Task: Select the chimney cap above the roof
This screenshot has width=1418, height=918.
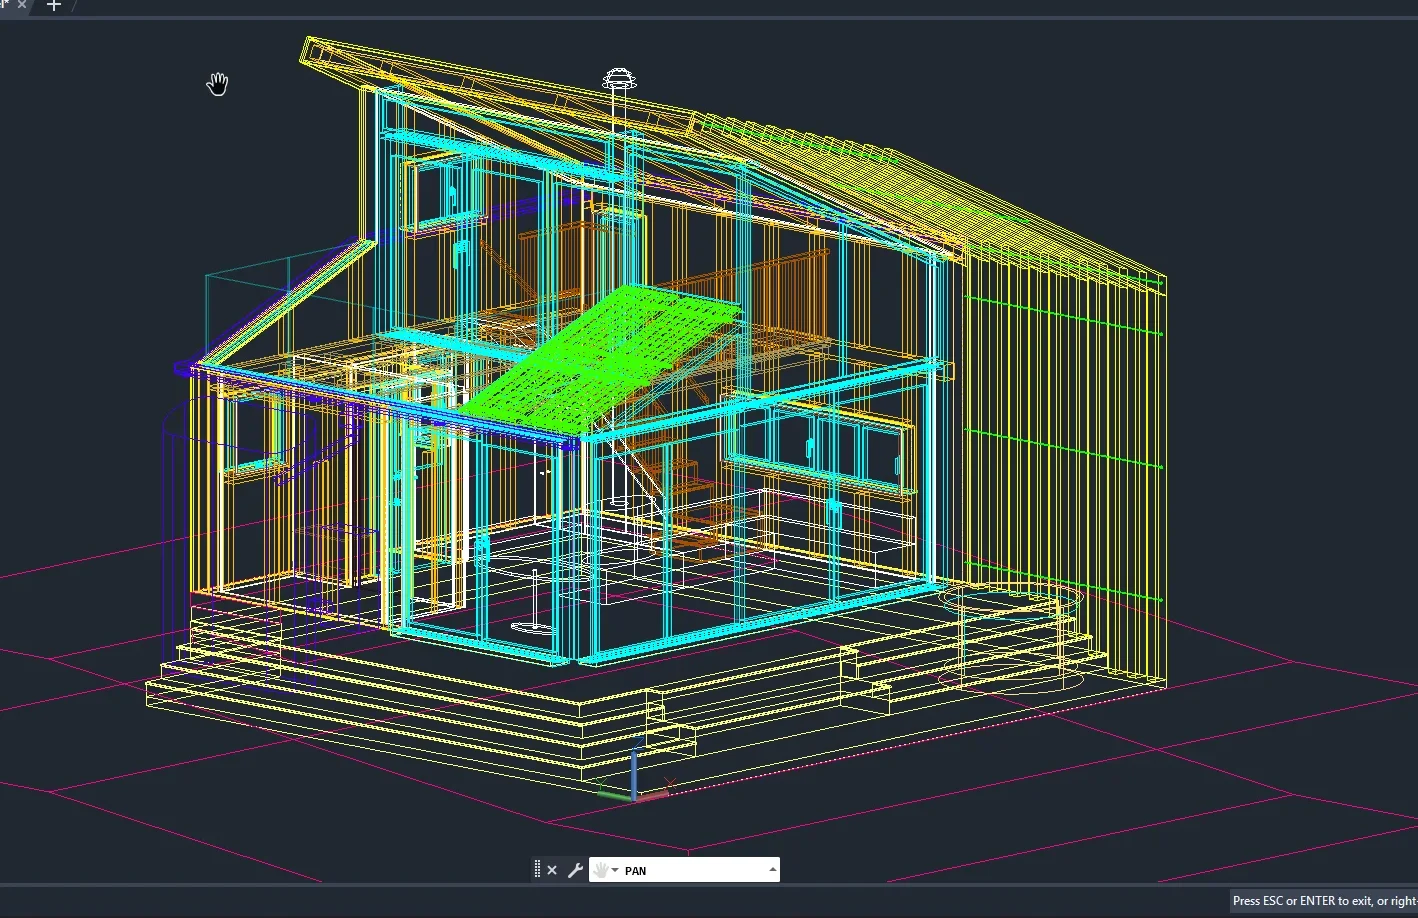Action: click(x=620, y=79)
